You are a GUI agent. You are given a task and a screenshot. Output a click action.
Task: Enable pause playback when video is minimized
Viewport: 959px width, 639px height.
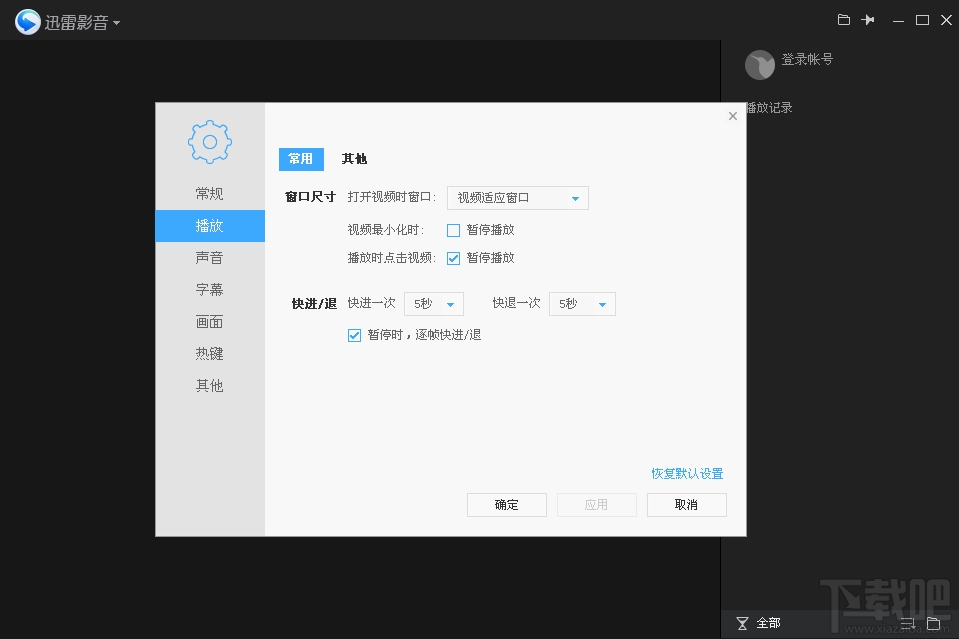point(453,229)
